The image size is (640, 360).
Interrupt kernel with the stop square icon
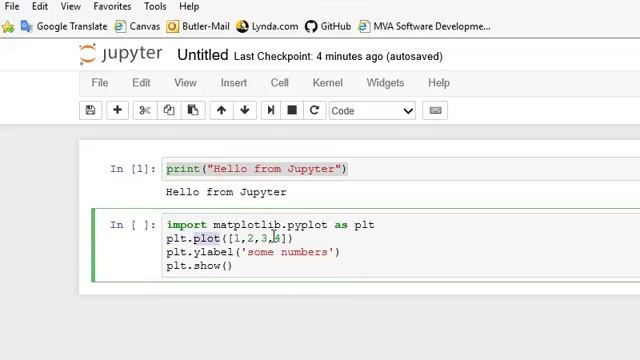[x=292, y=110]
